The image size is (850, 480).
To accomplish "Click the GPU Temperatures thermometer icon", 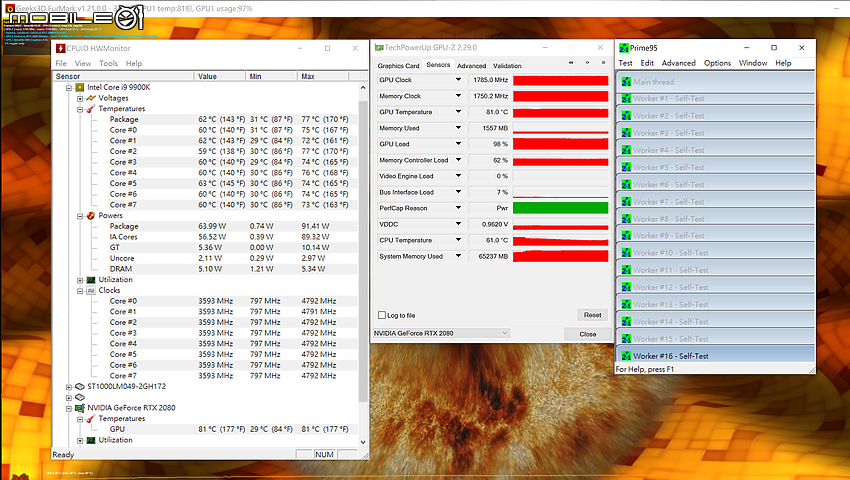I will tap(91, 419).
